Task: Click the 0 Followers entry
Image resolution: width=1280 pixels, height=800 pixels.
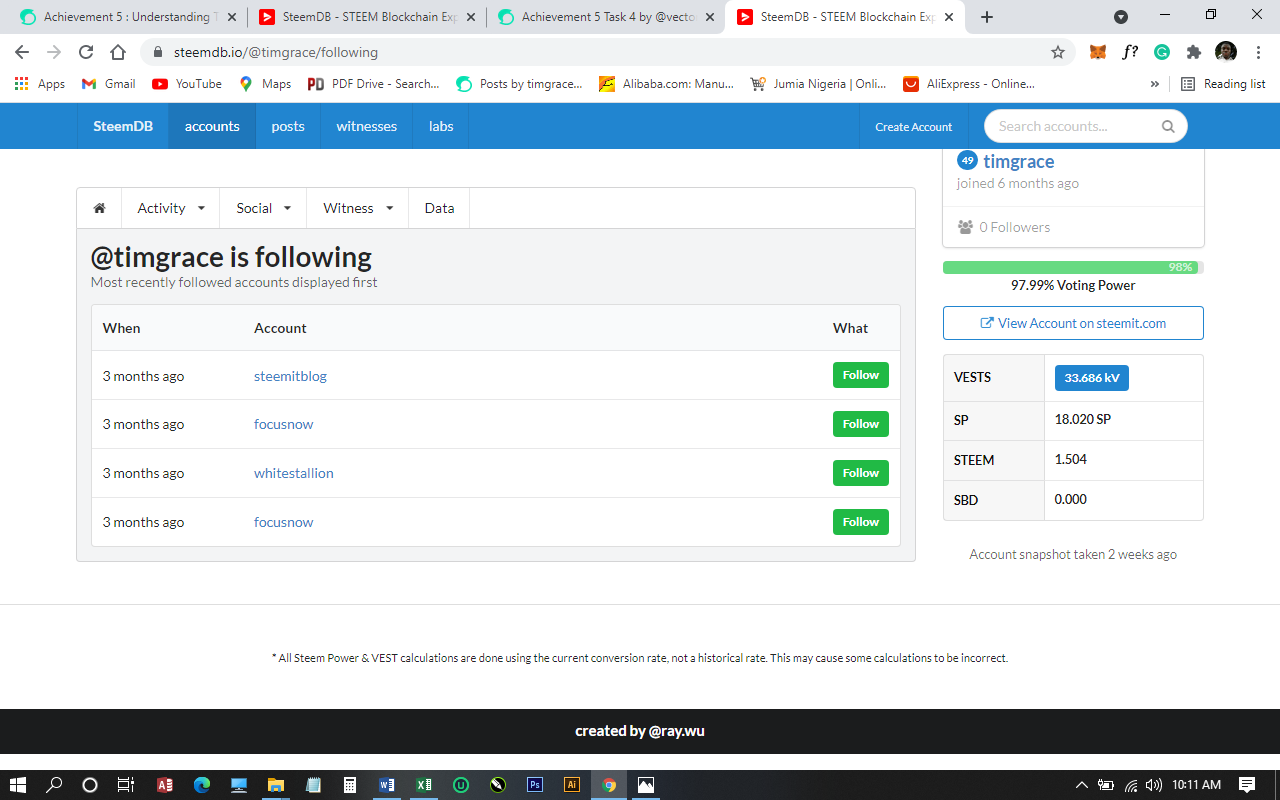Action: pyautogui.click(x=1004, y=227)
